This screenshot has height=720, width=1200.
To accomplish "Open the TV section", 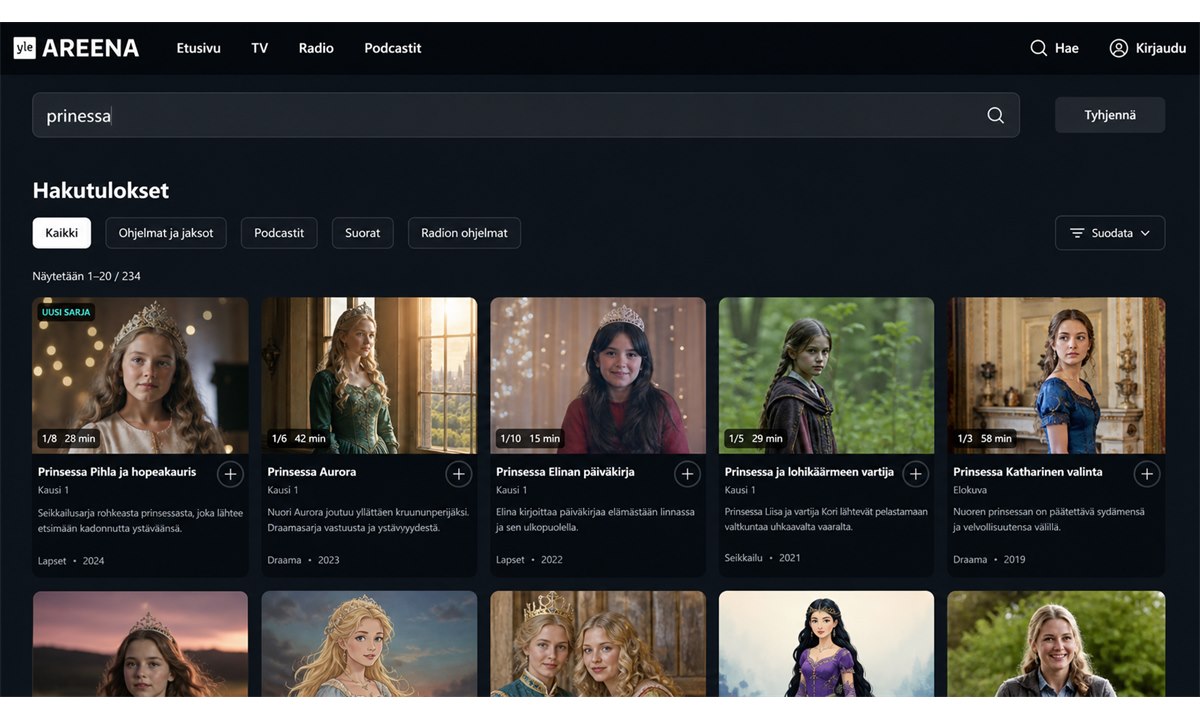I will (260, 48).
